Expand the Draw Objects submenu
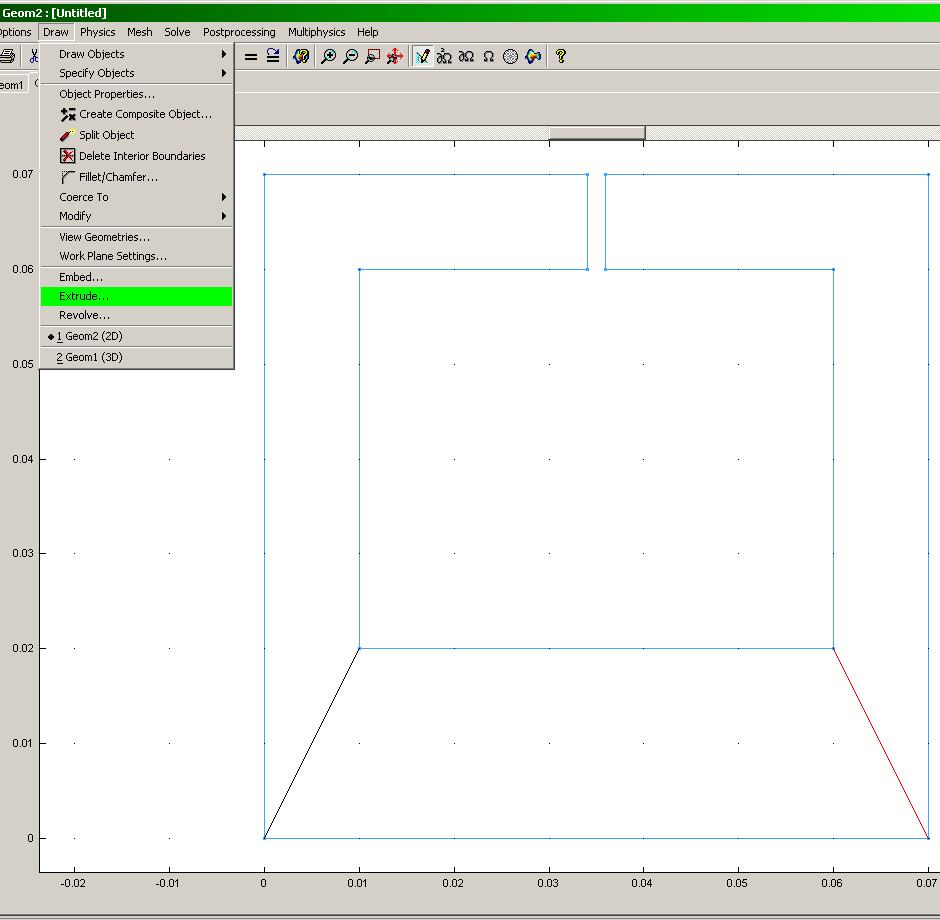 coord(137,54)
